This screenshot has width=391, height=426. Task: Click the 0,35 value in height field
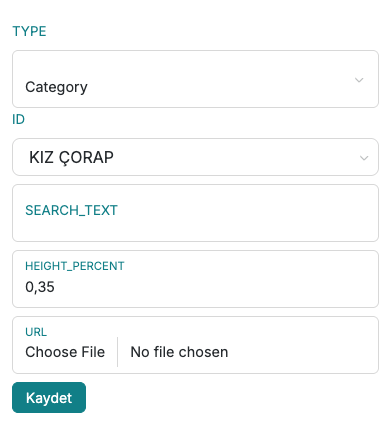point(40,287)
